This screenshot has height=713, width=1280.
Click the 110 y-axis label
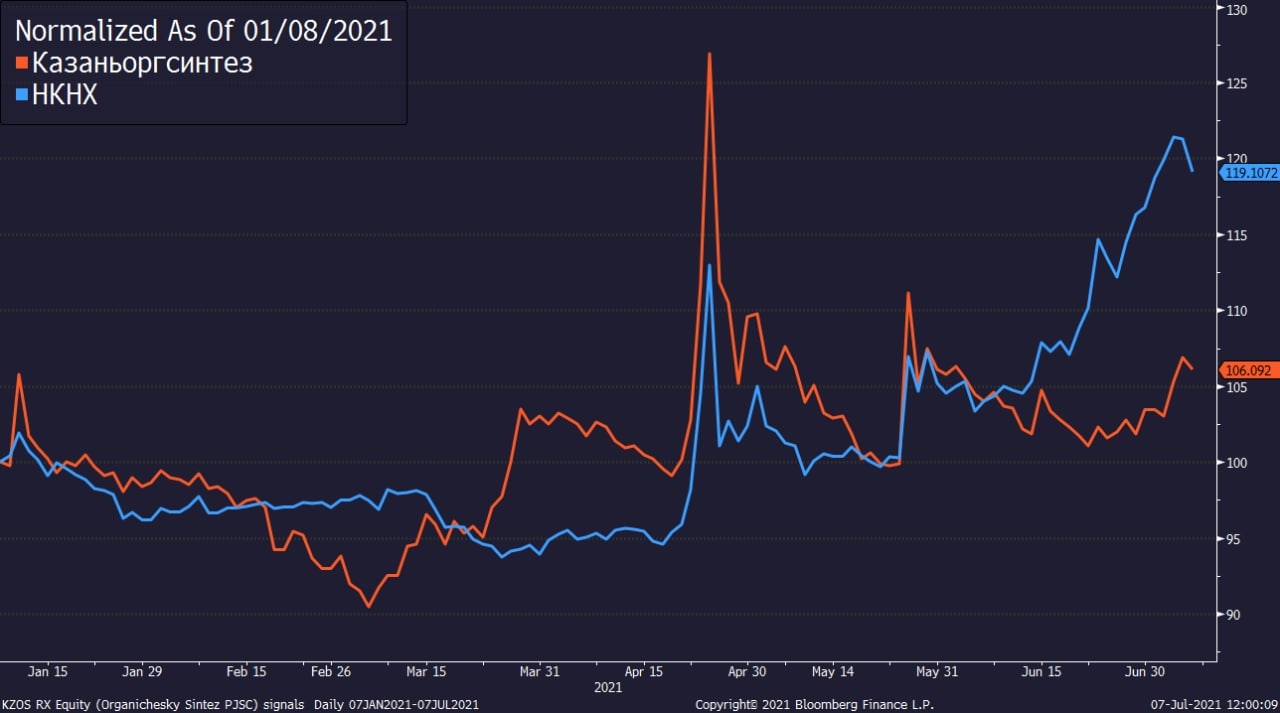(1235, 311)
